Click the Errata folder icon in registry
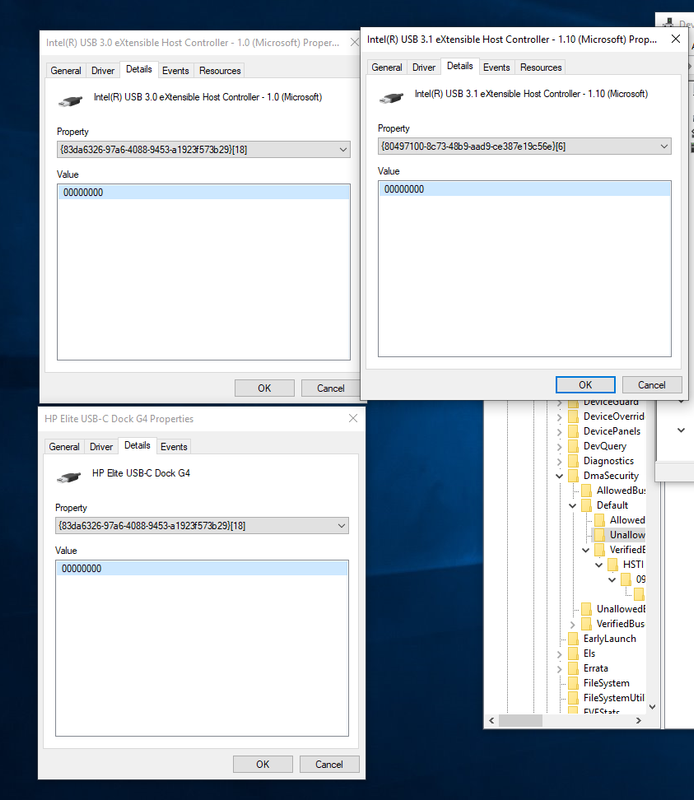 574,668
